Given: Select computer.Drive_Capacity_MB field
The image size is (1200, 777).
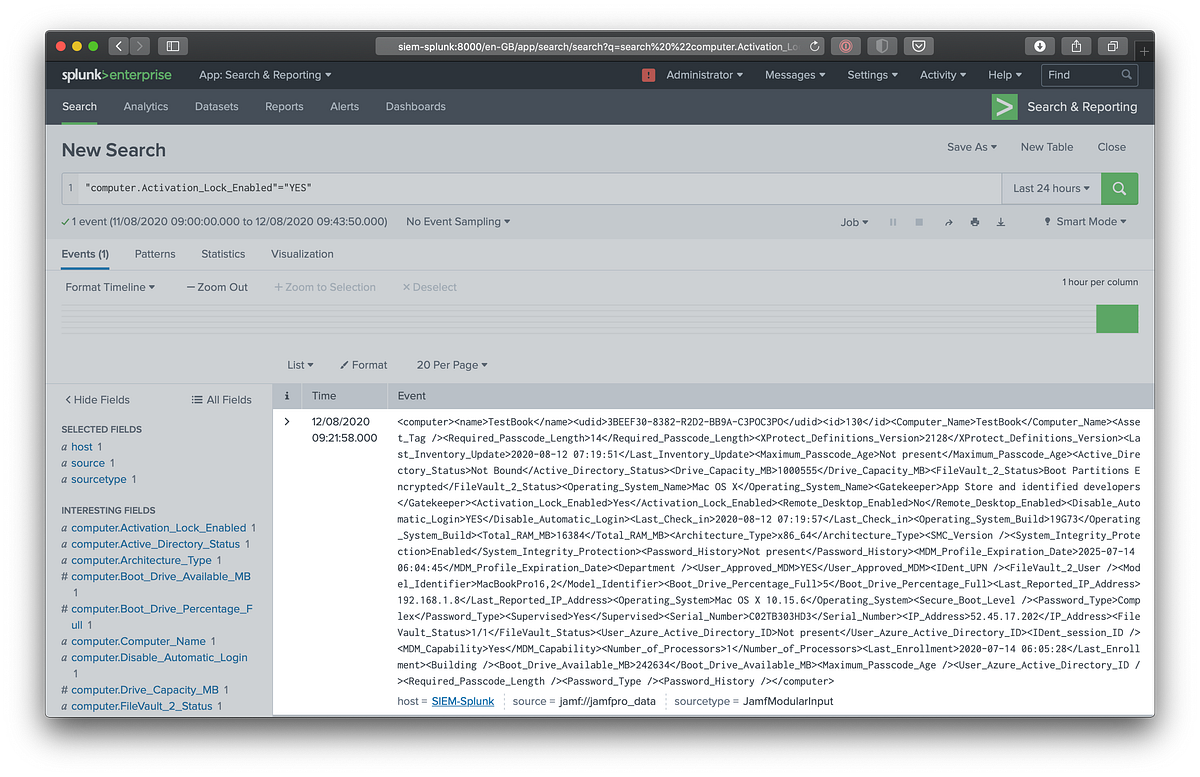Looking at the screenshot, I should [145, 690].
